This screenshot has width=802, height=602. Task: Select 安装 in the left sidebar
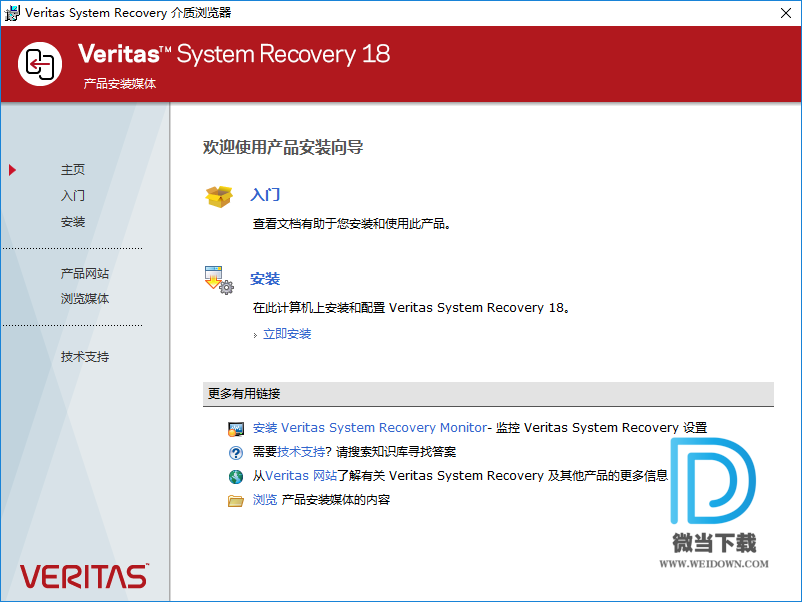[73, 222]
